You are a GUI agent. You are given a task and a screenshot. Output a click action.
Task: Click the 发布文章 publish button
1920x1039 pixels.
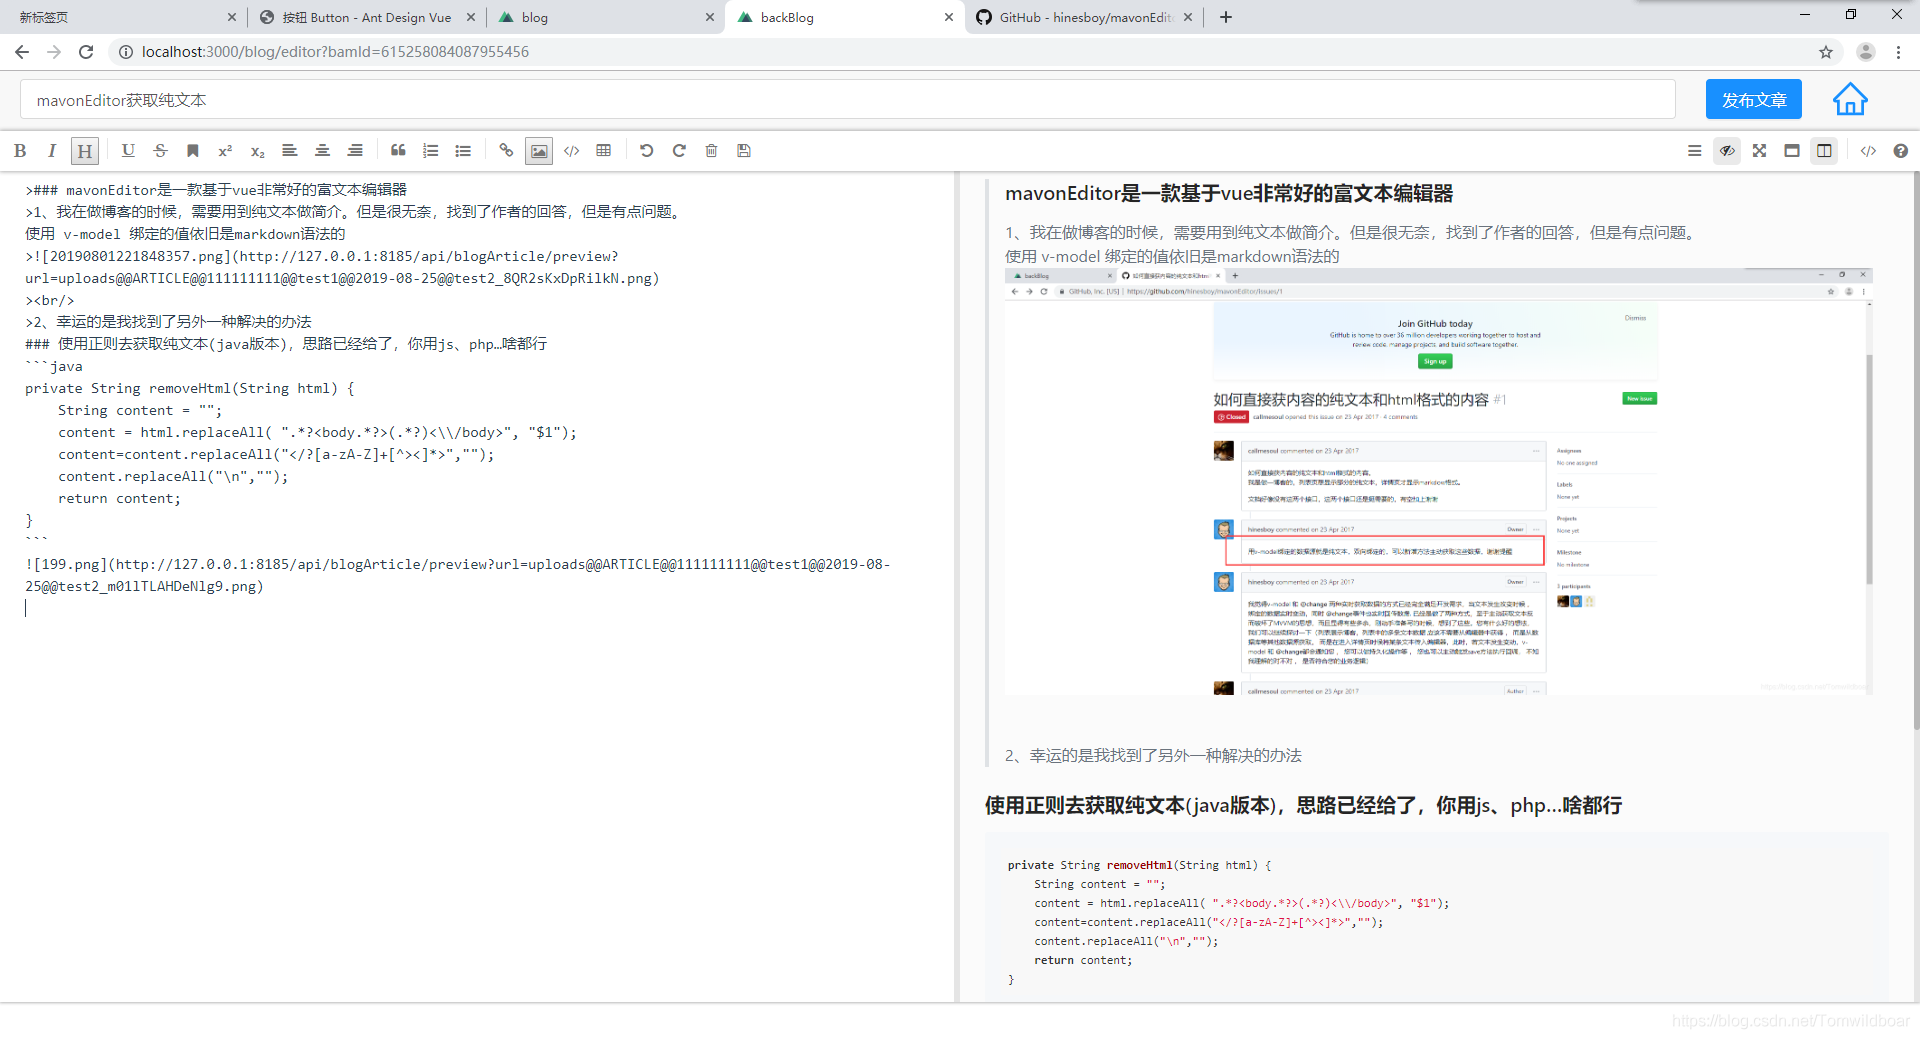click(x=1752, y=99)
